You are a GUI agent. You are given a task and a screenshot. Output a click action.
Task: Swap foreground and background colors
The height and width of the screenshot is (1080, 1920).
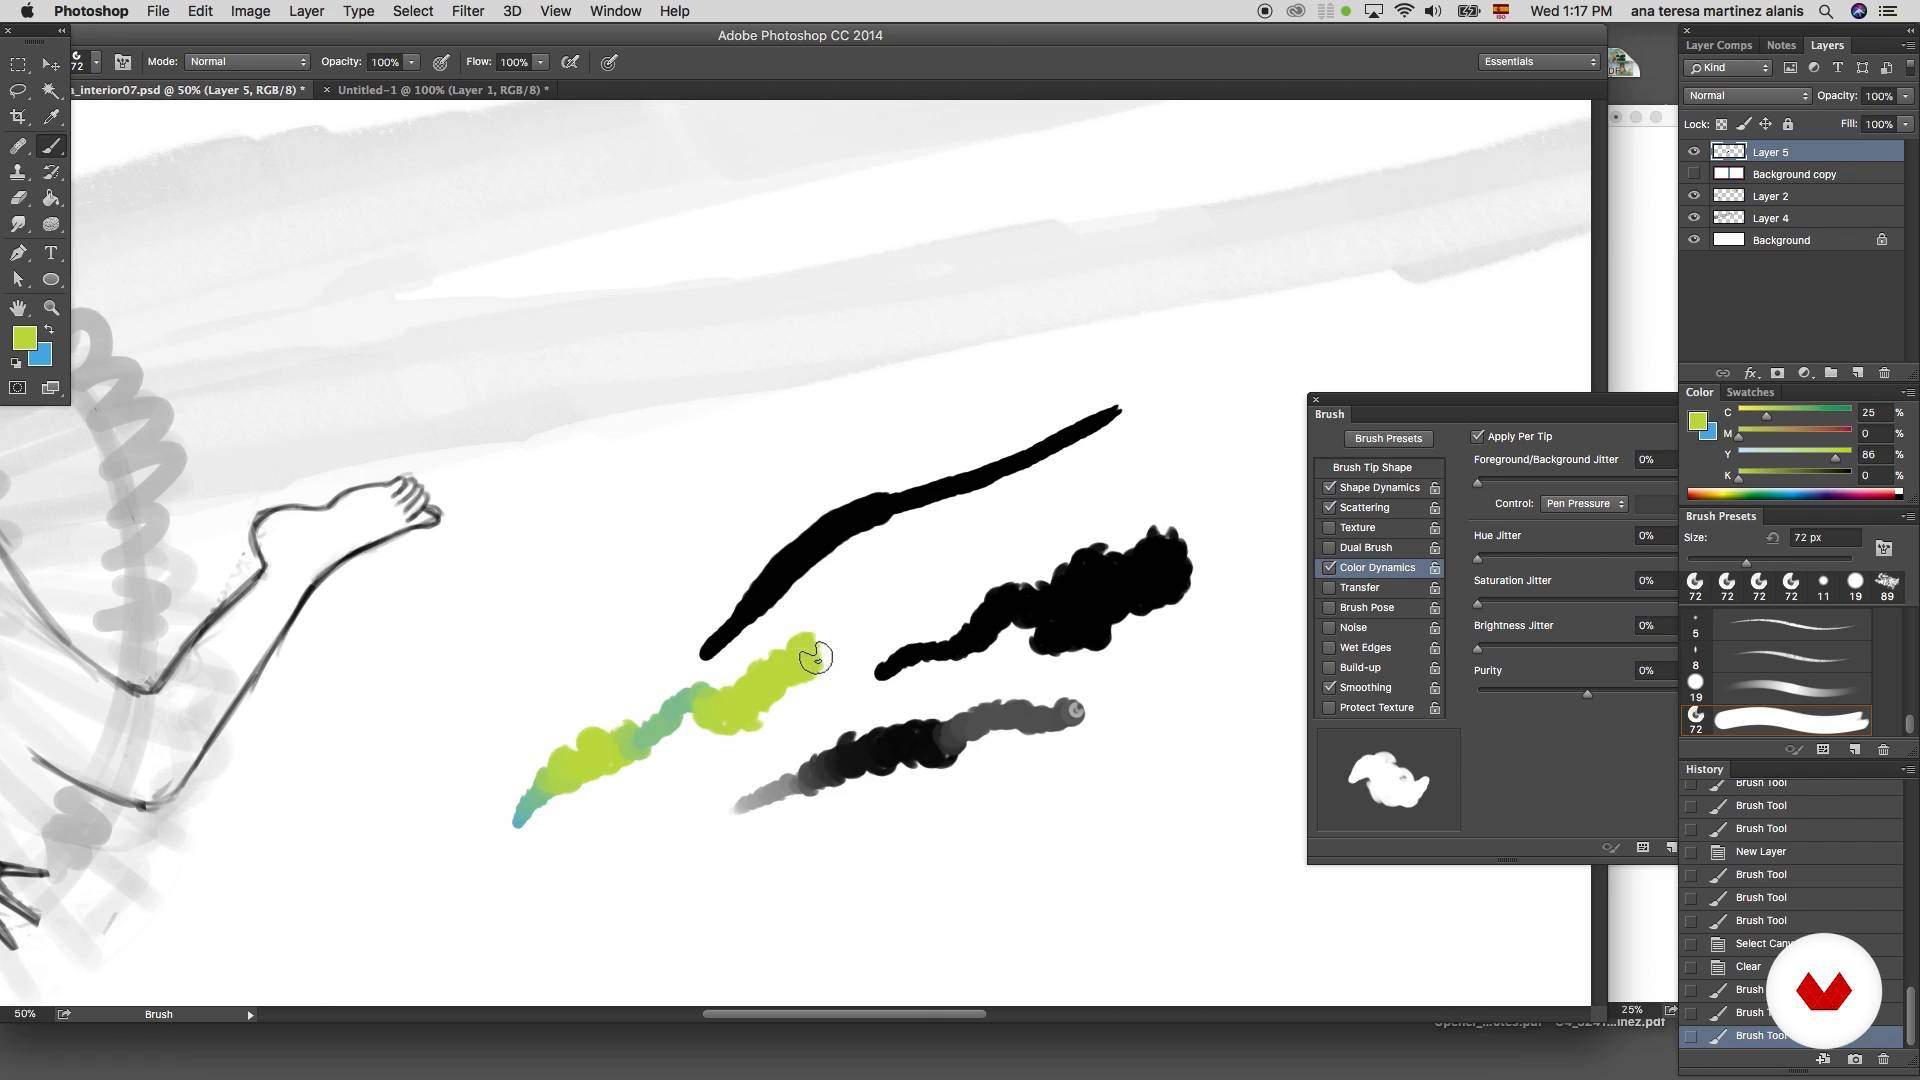tap(49, 330)
